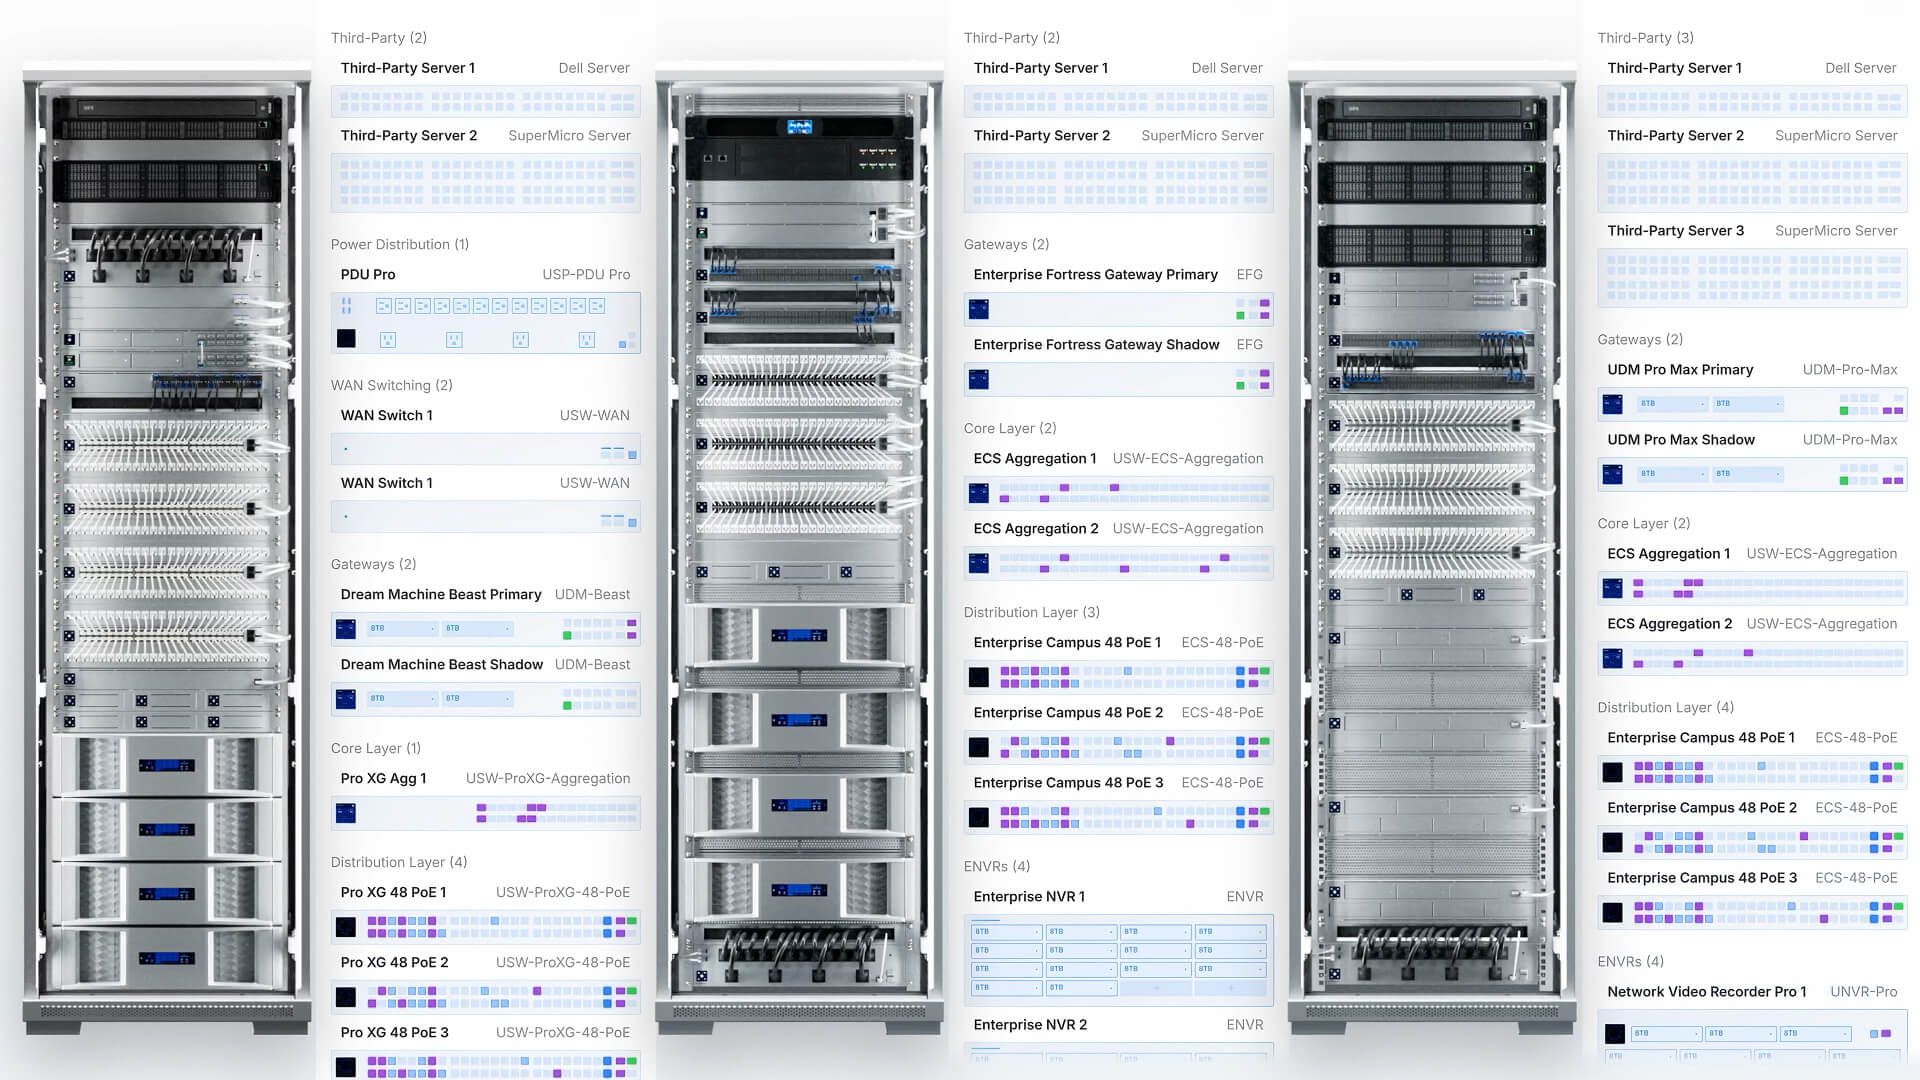Image resolution: width=1920 pixels, height=1080 pixels.
Task: Click the Network Video Recorder Pro 1 name
Action: (1707, 991)
